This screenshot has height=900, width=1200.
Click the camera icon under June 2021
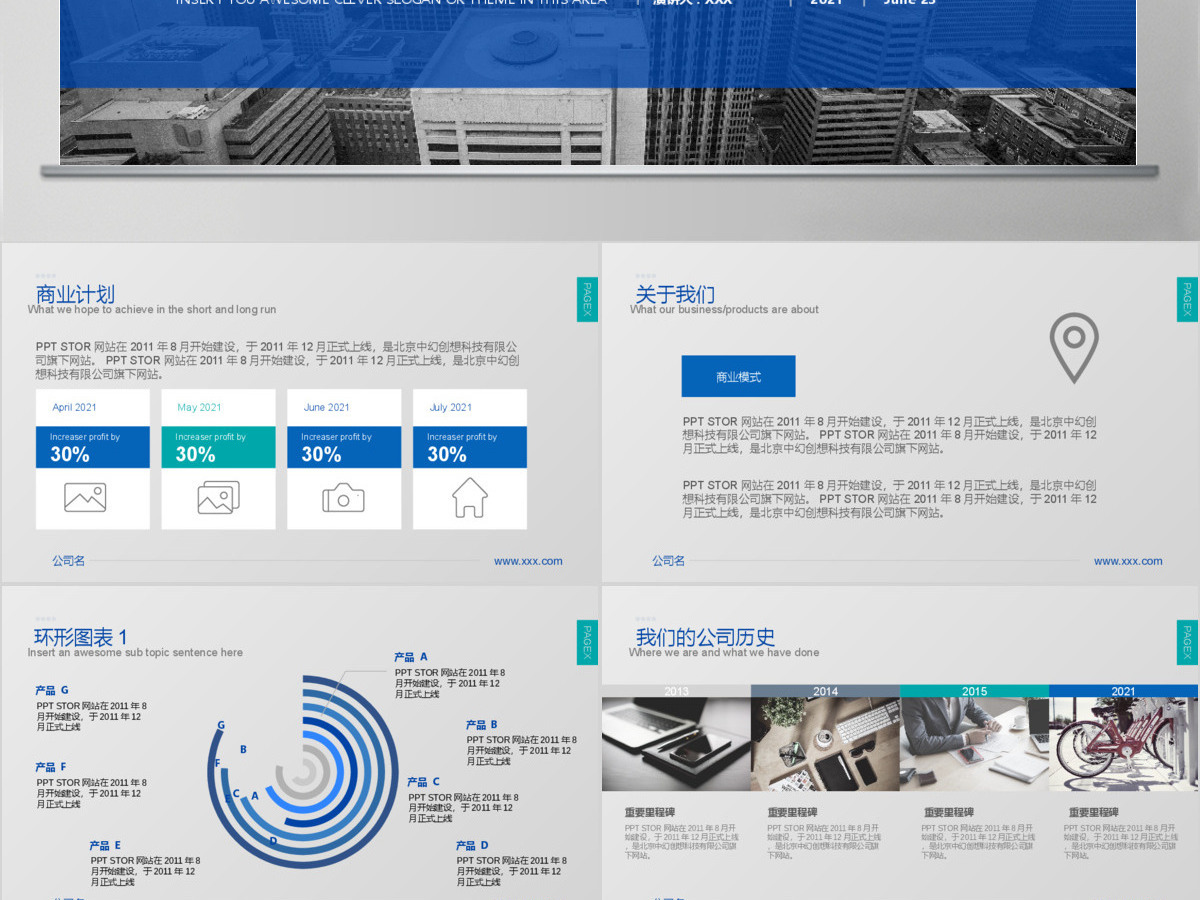[343, 497]
